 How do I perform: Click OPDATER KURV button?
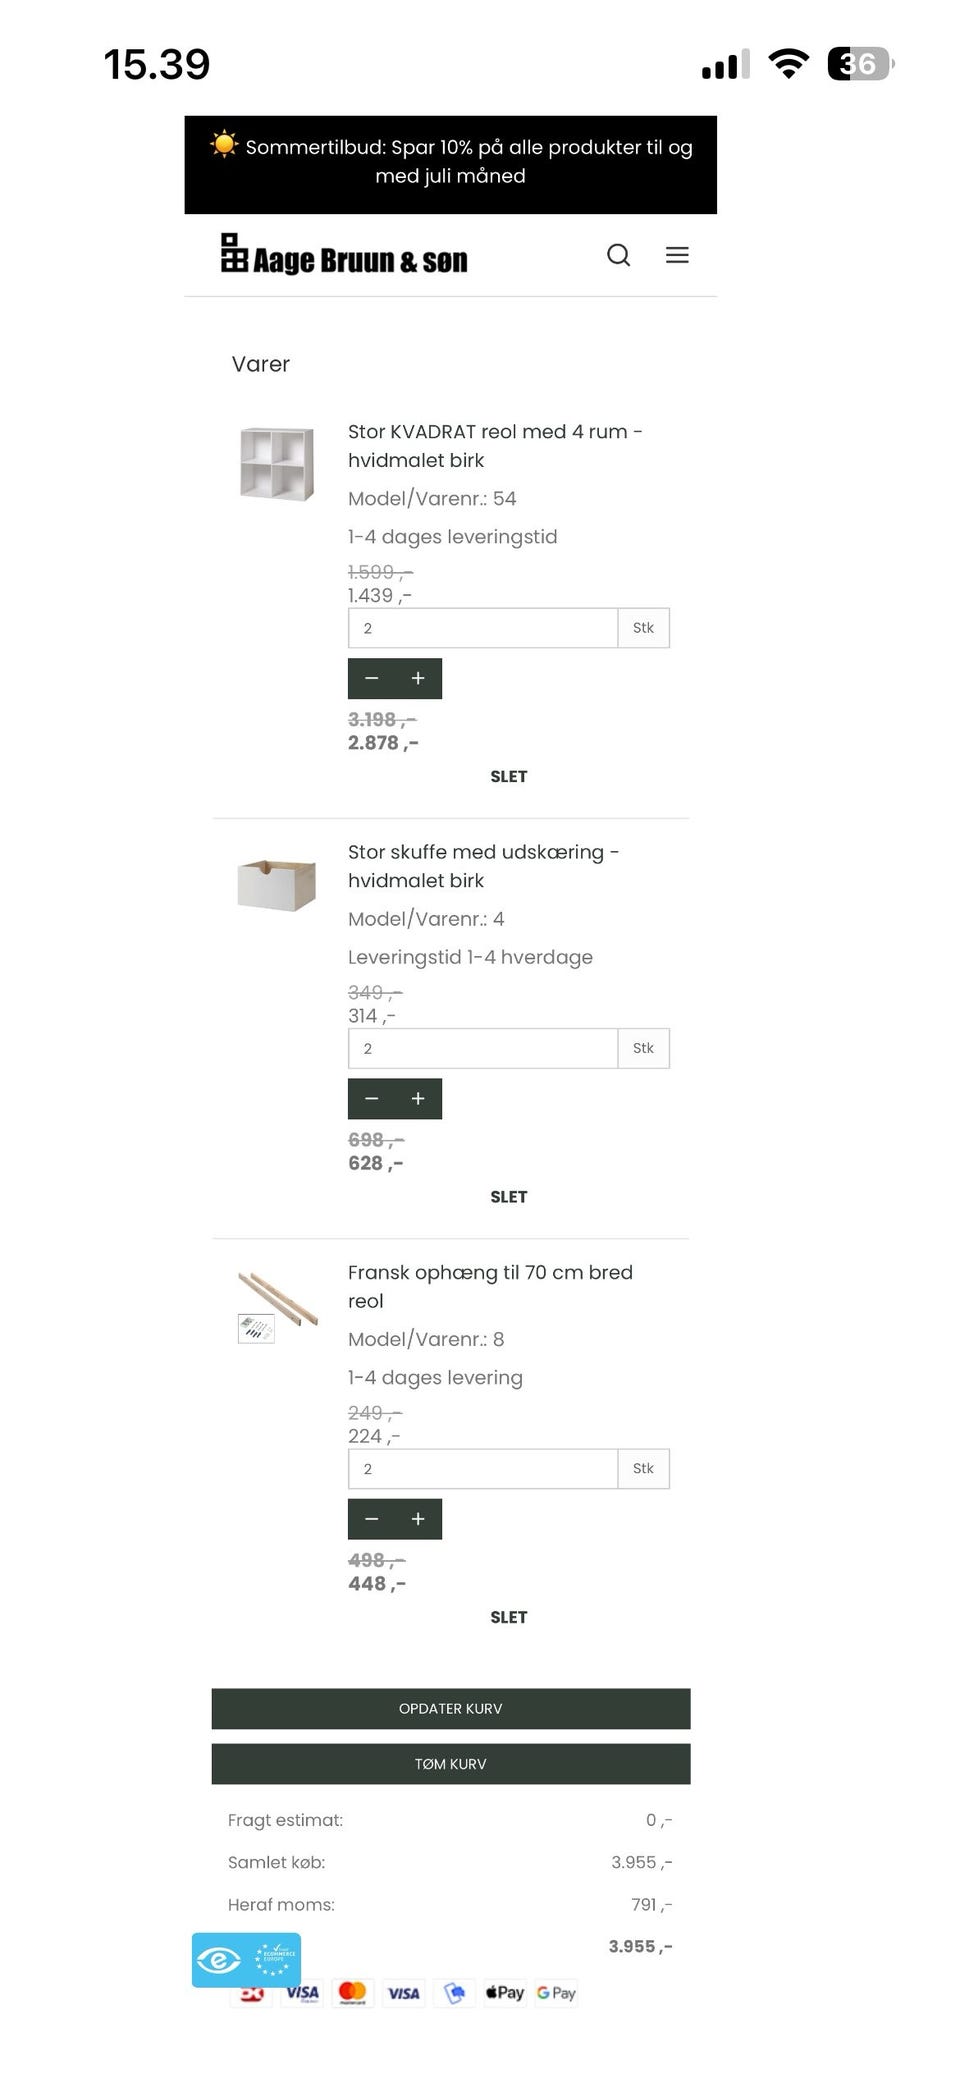(x=451, y=1708)
